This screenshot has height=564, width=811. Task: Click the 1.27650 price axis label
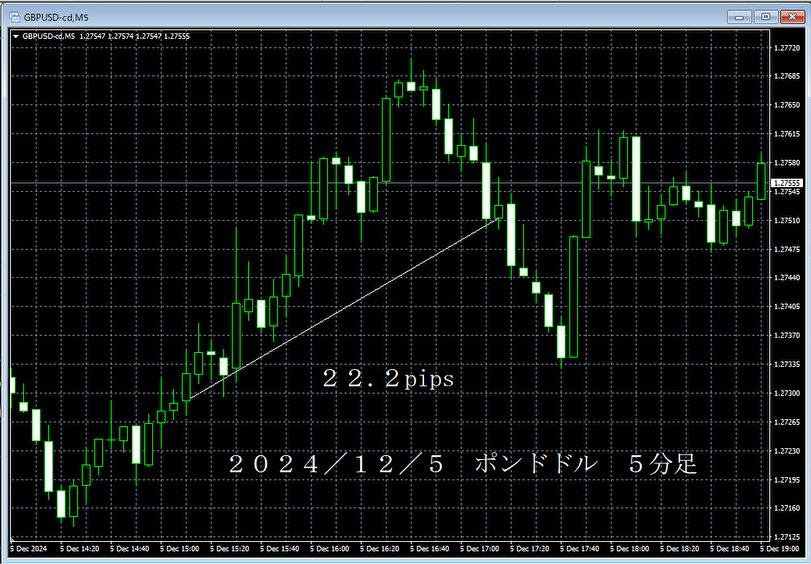[786, 105]
